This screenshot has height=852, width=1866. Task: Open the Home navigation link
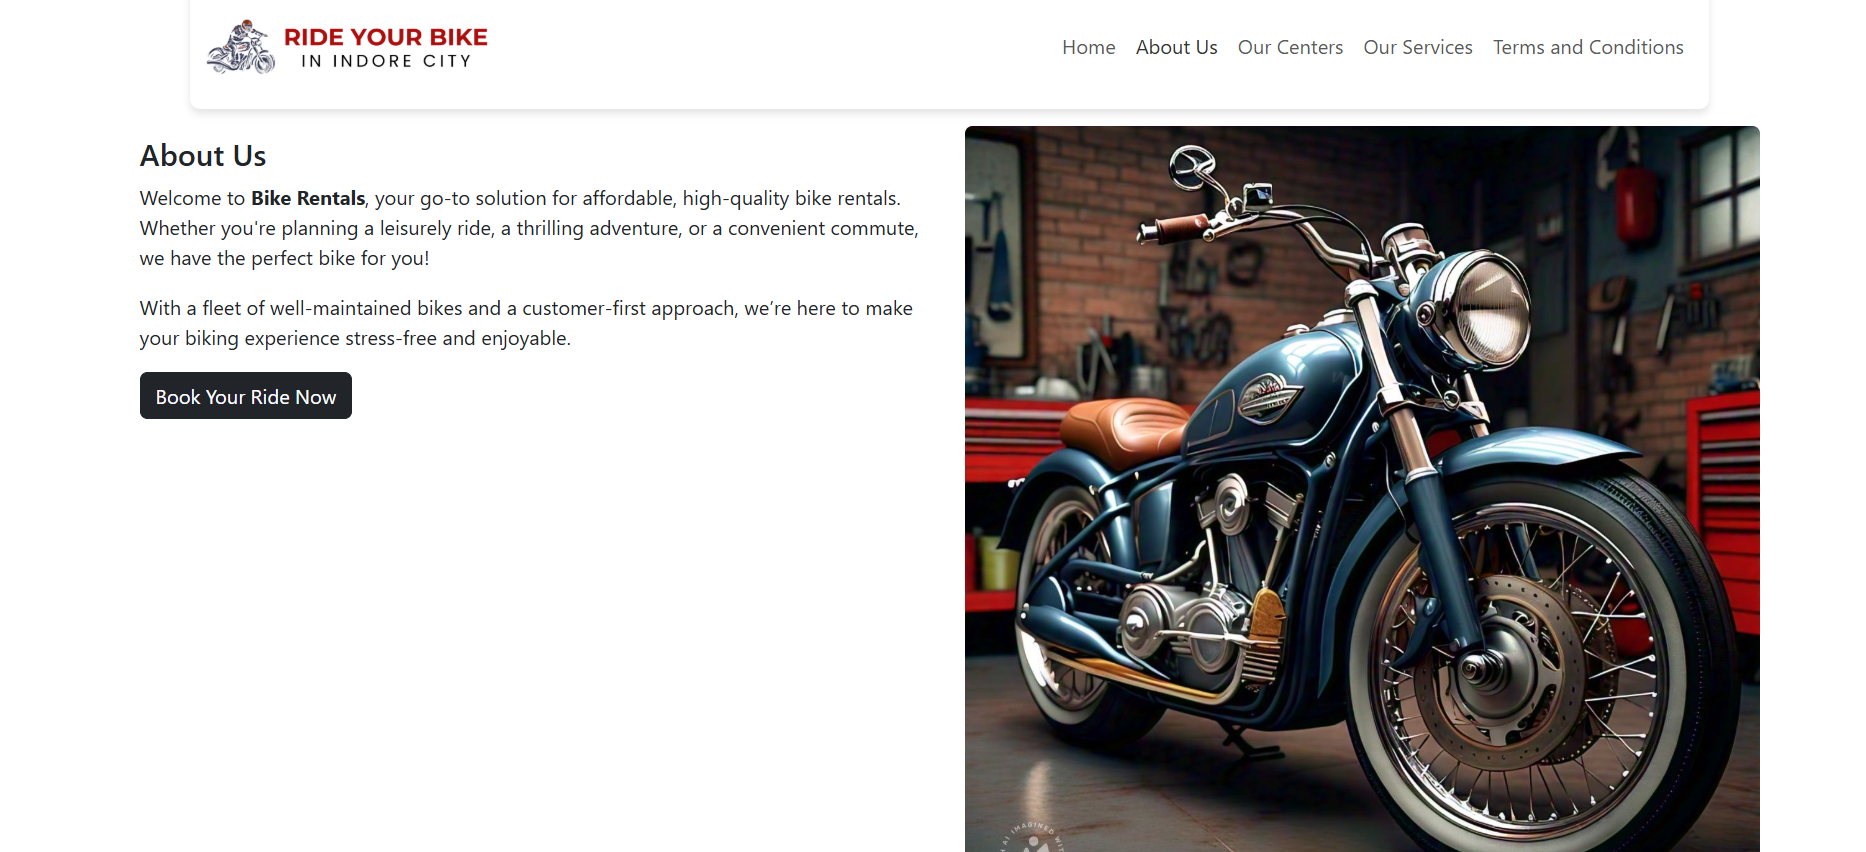[1088, 47]
